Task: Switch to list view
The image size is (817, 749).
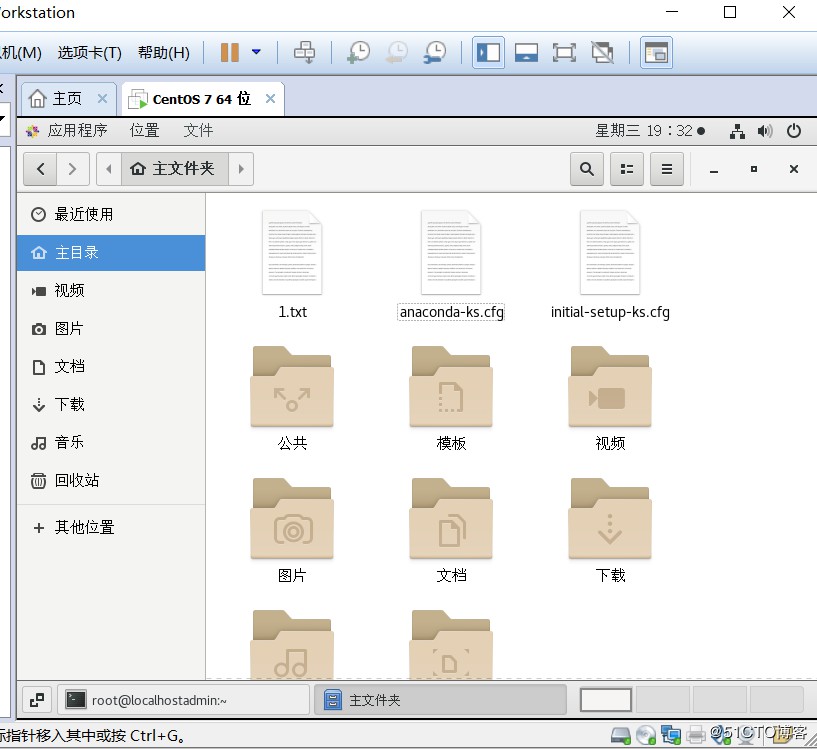Action: [627, 169]
